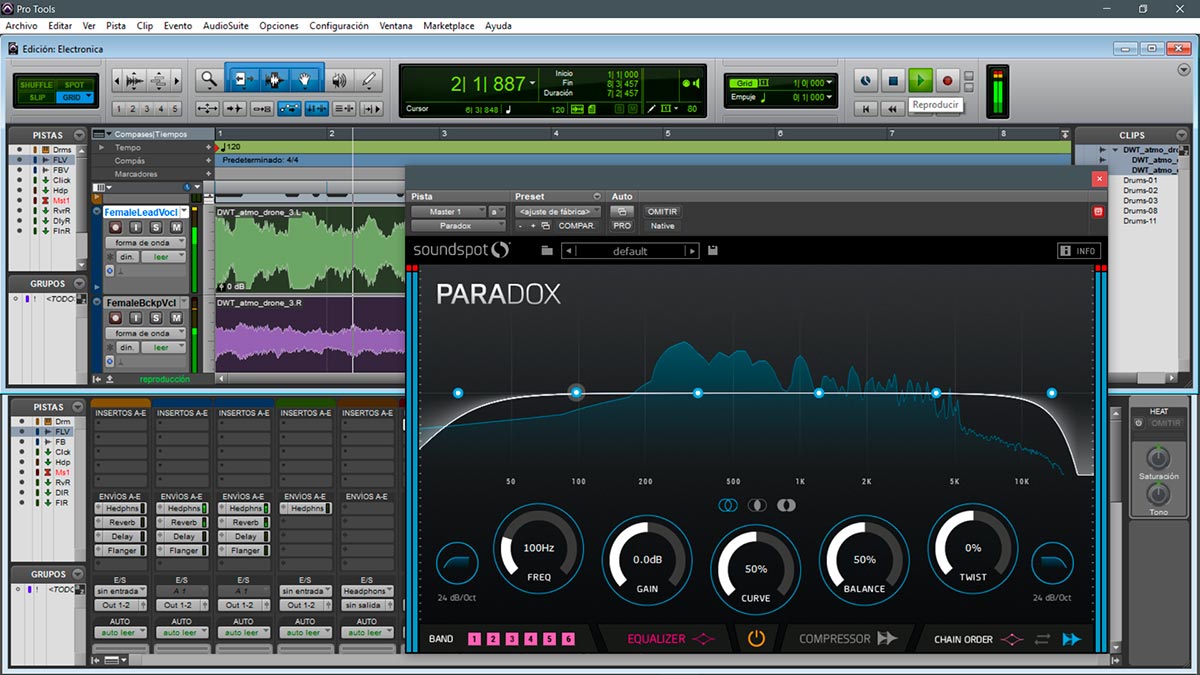Image resolution: width=1200 pixels, height=675 pixels.
Task: Click the Native button
Action: click(662, 226)
